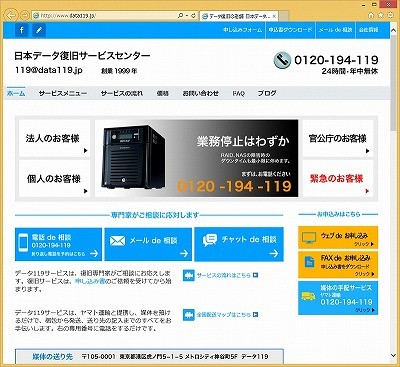Click 申込書ダウンロード in top bar

291,30
